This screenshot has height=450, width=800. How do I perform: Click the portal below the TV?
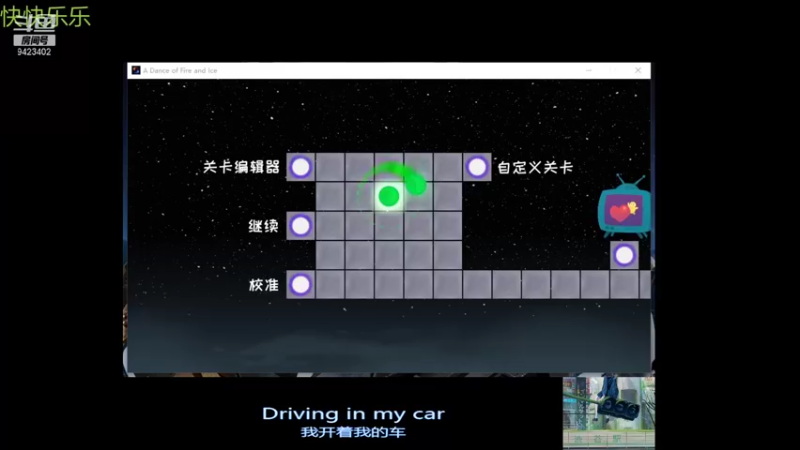point(624,255)
